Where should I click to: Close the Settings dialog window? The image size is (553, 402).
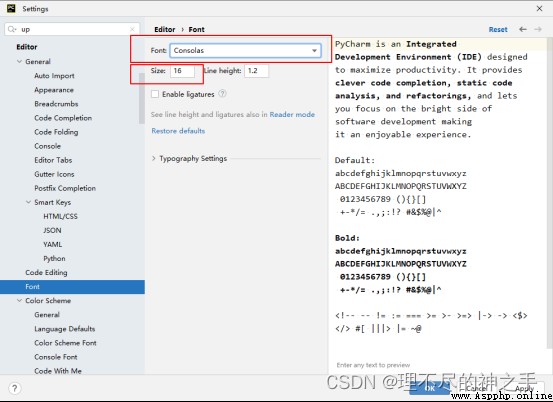coord(539,8)
